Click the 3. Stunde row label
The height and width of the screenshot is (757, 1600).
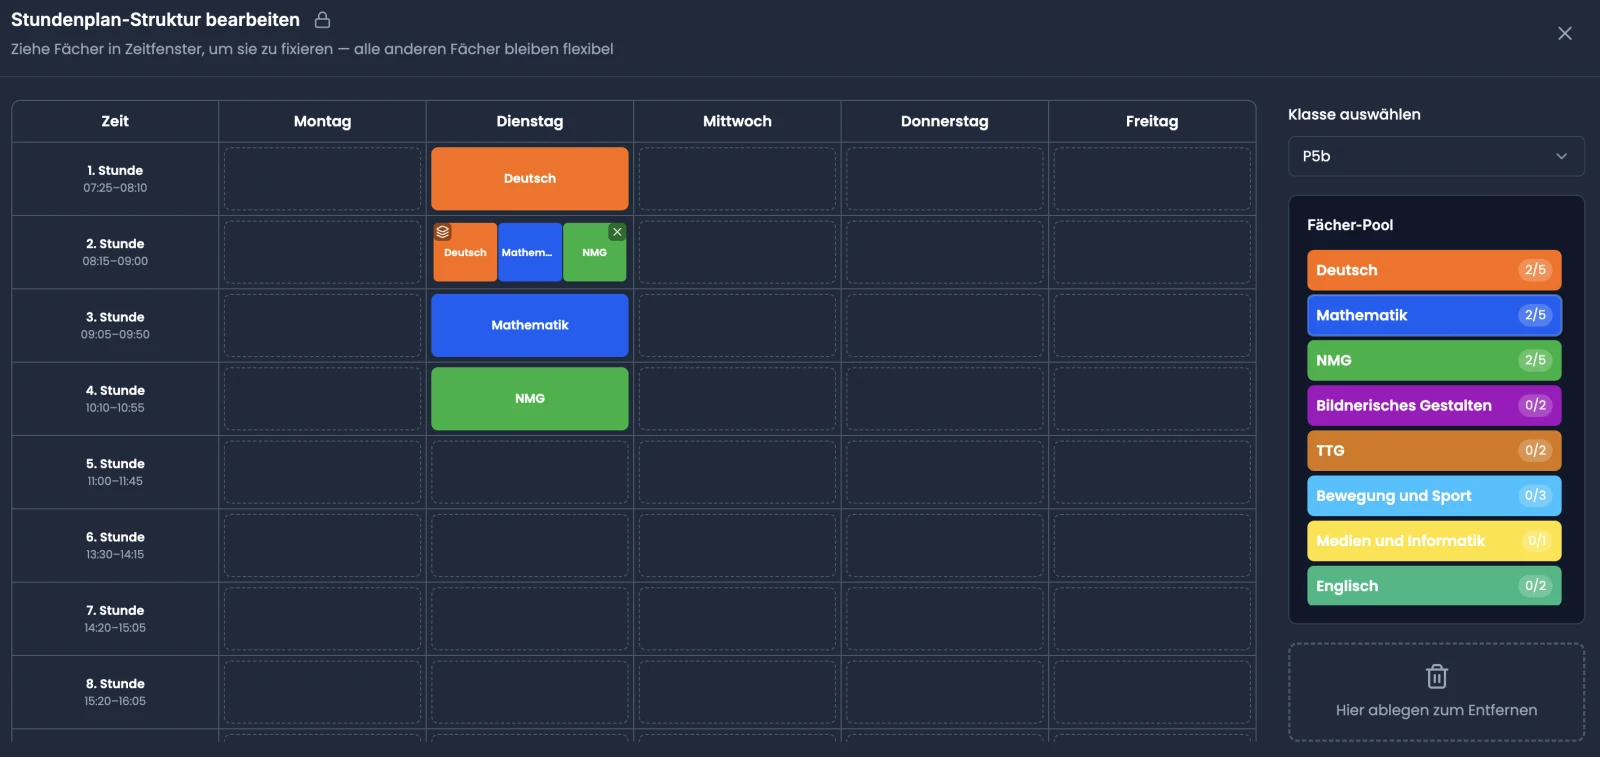click(115, 317)
